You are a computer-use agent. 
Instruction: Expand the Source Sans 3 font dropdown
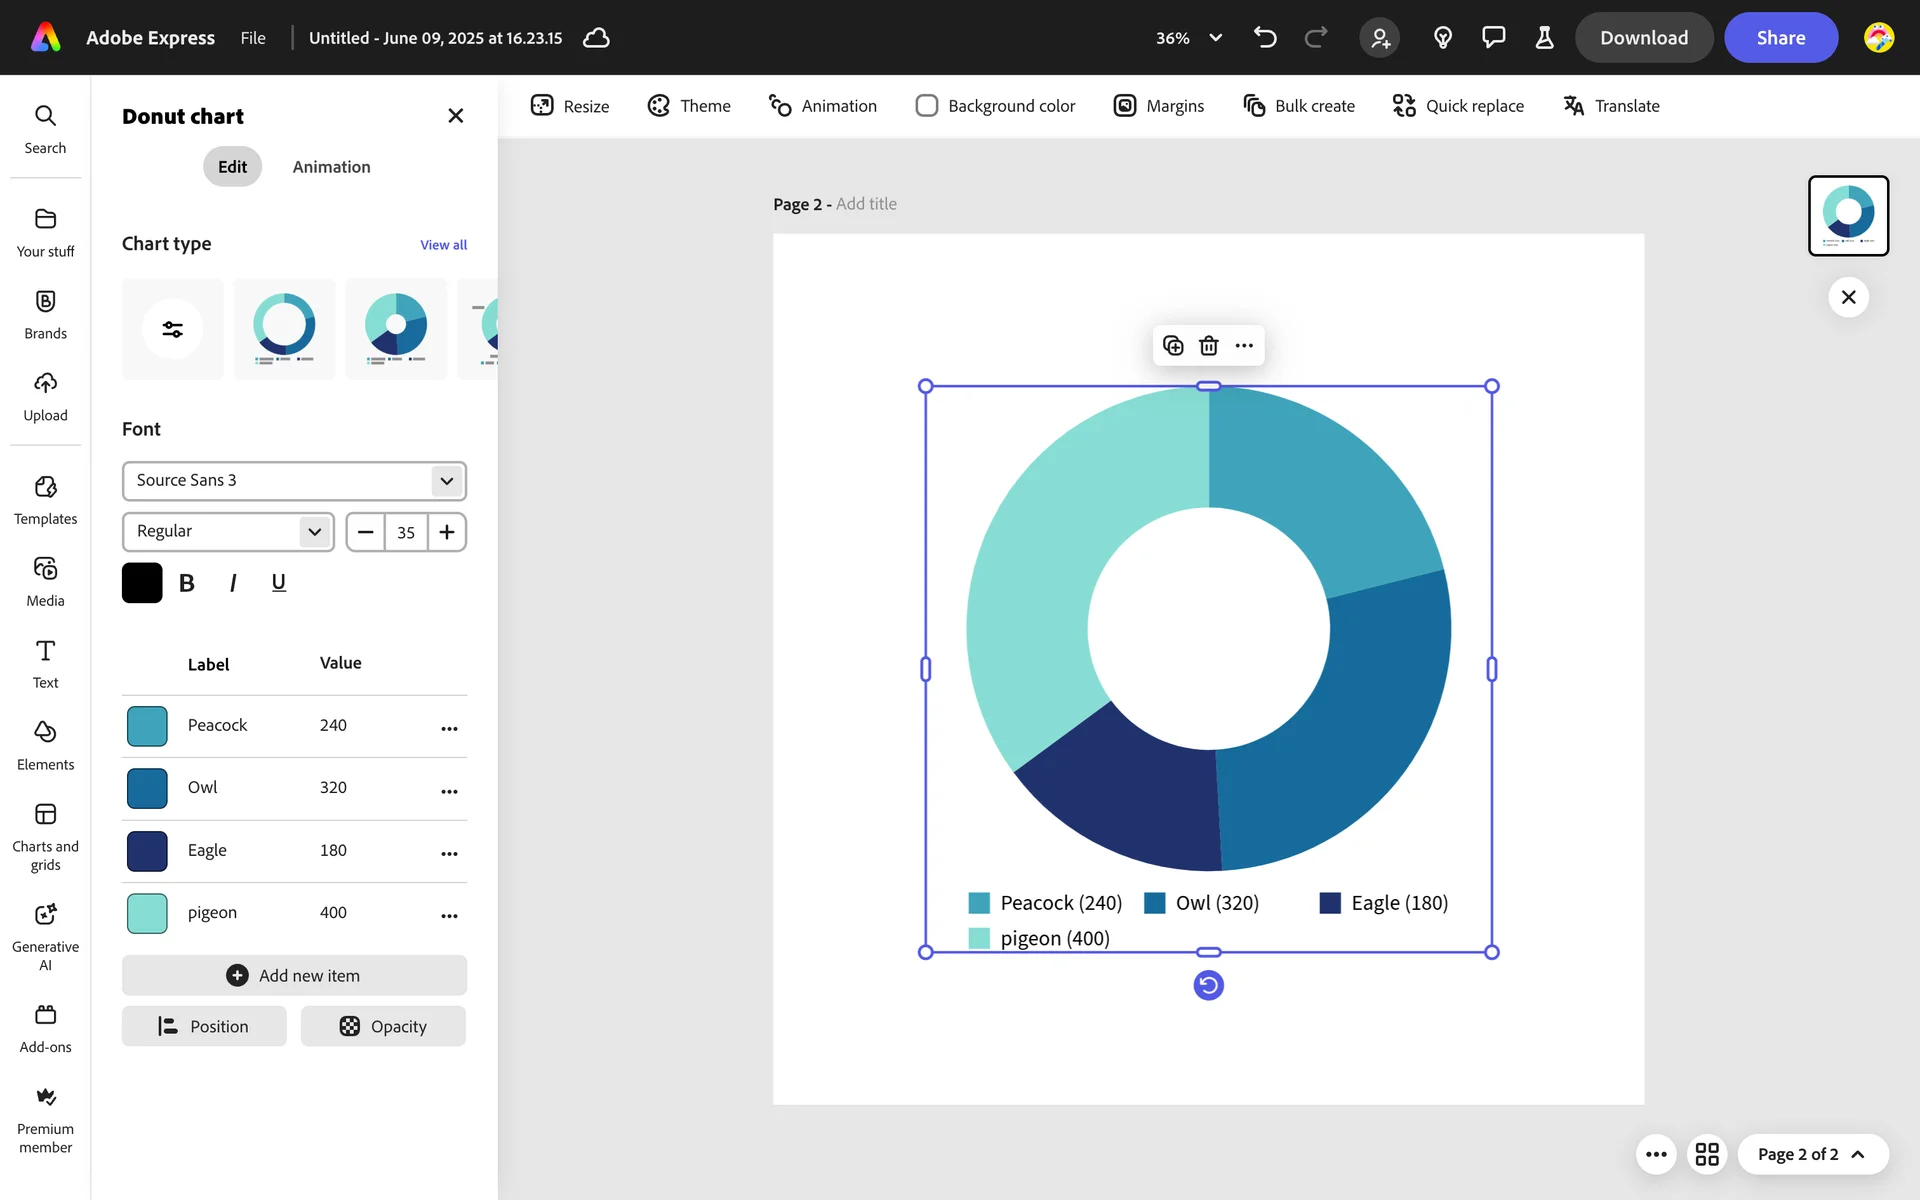click(446, 481)
